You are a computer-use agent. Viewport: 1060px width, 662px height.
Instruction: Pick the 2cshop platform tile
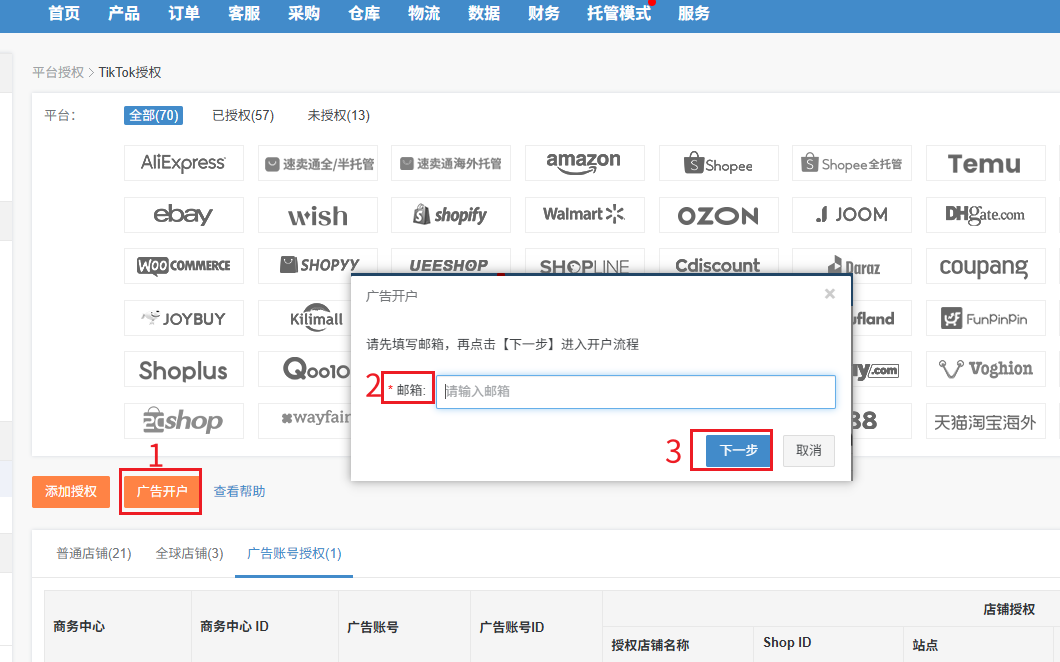coord(183,421)
